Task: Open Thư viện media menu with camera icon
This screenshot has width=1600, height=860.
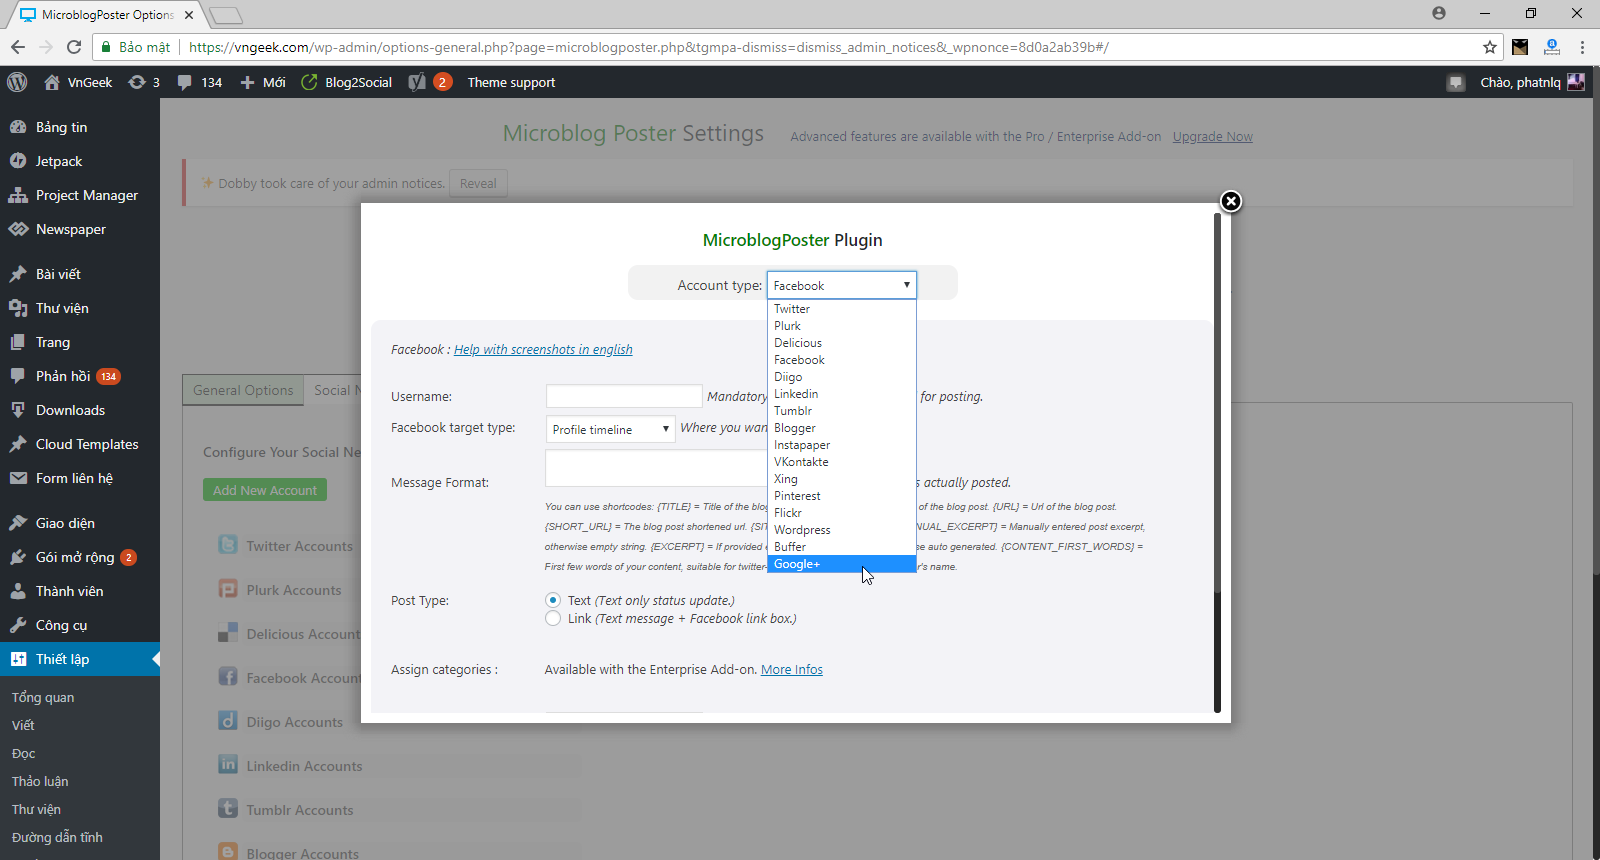Action: [x=80, y=308]
